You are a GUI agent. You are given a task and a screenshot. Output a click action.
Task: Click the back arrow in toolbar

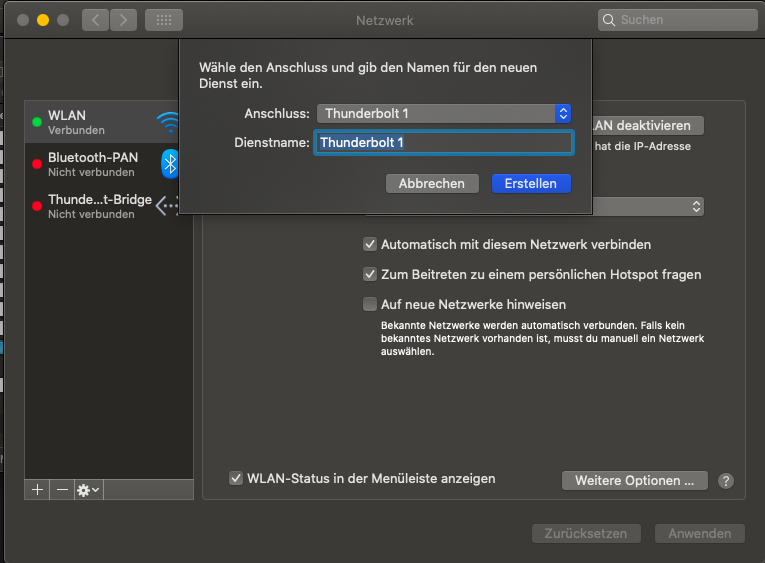click(x=95, y=20)
